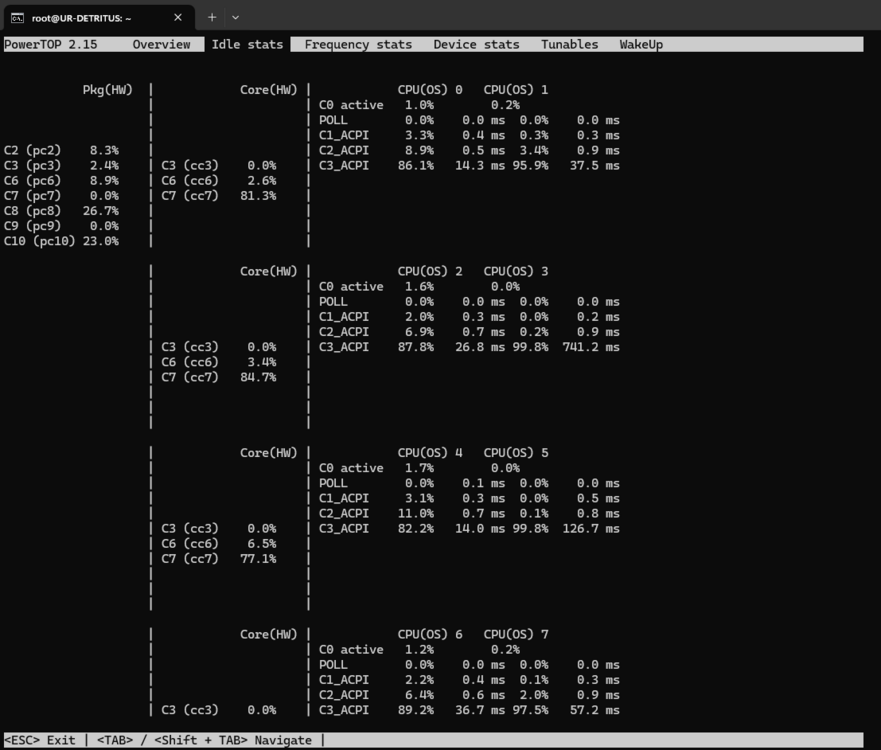Select the C2 (pc2) 8.3% row
Screen dimensions: 881x750
(61, 151)
